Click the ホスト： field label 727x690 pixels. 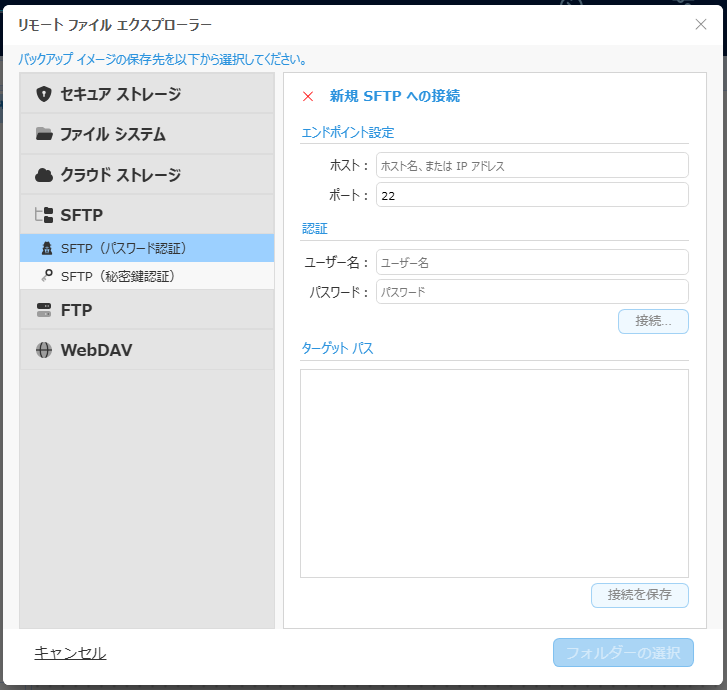coord(349,165)
